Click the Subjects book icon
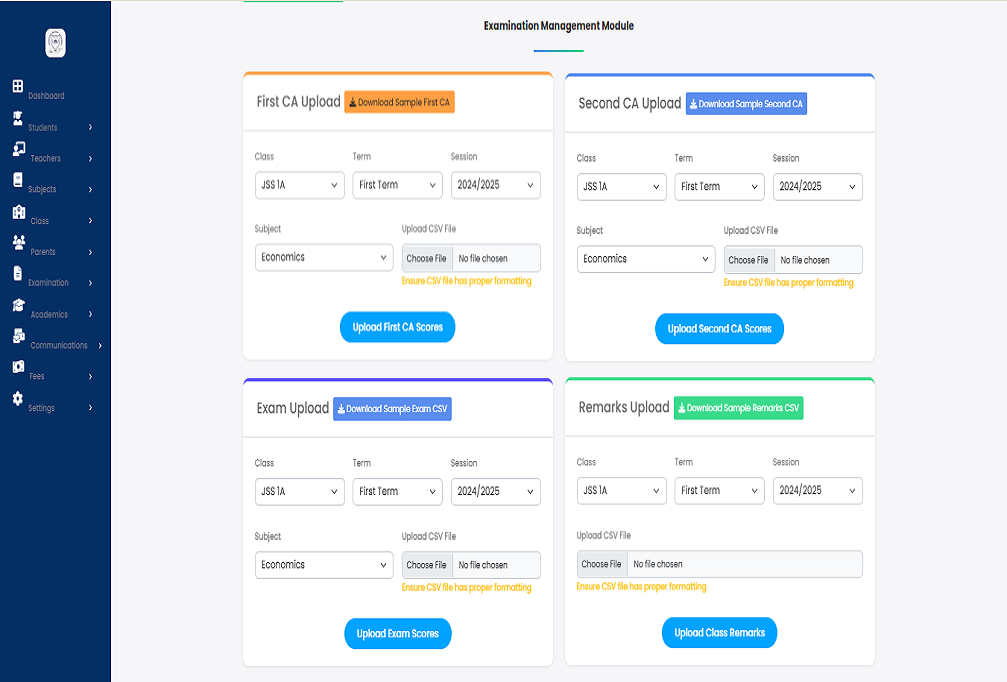 (x=17, y=180)
